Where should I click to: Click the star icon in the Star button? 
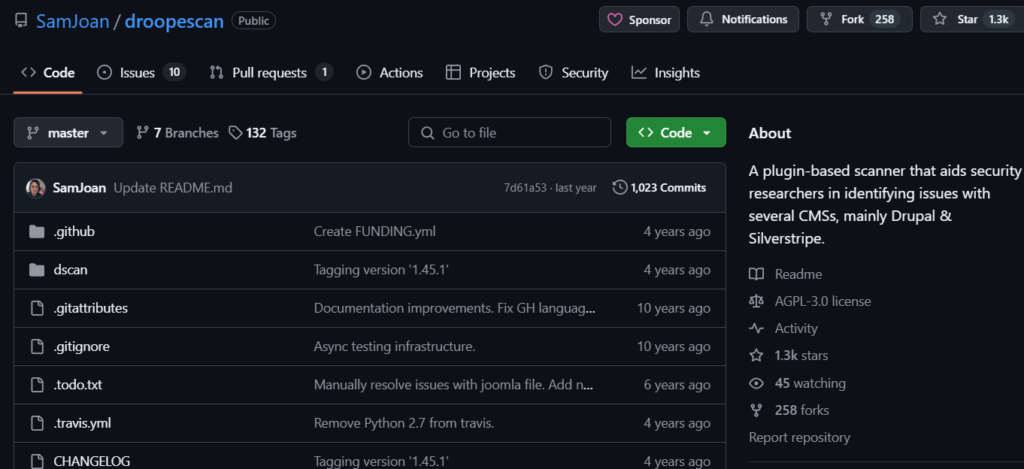pyautogui.click(x=940, y=20)
